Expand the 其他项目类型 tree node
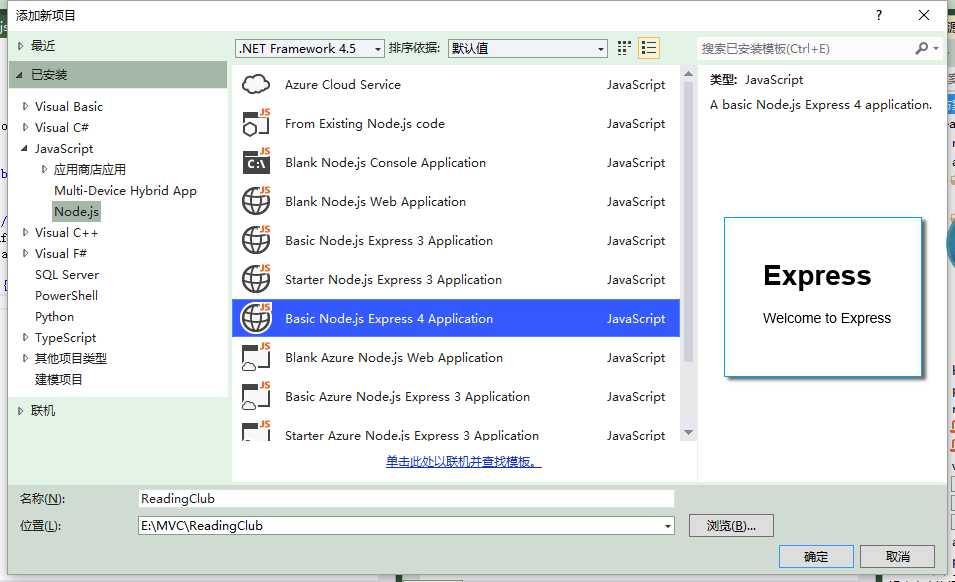 tap(25, 358)
